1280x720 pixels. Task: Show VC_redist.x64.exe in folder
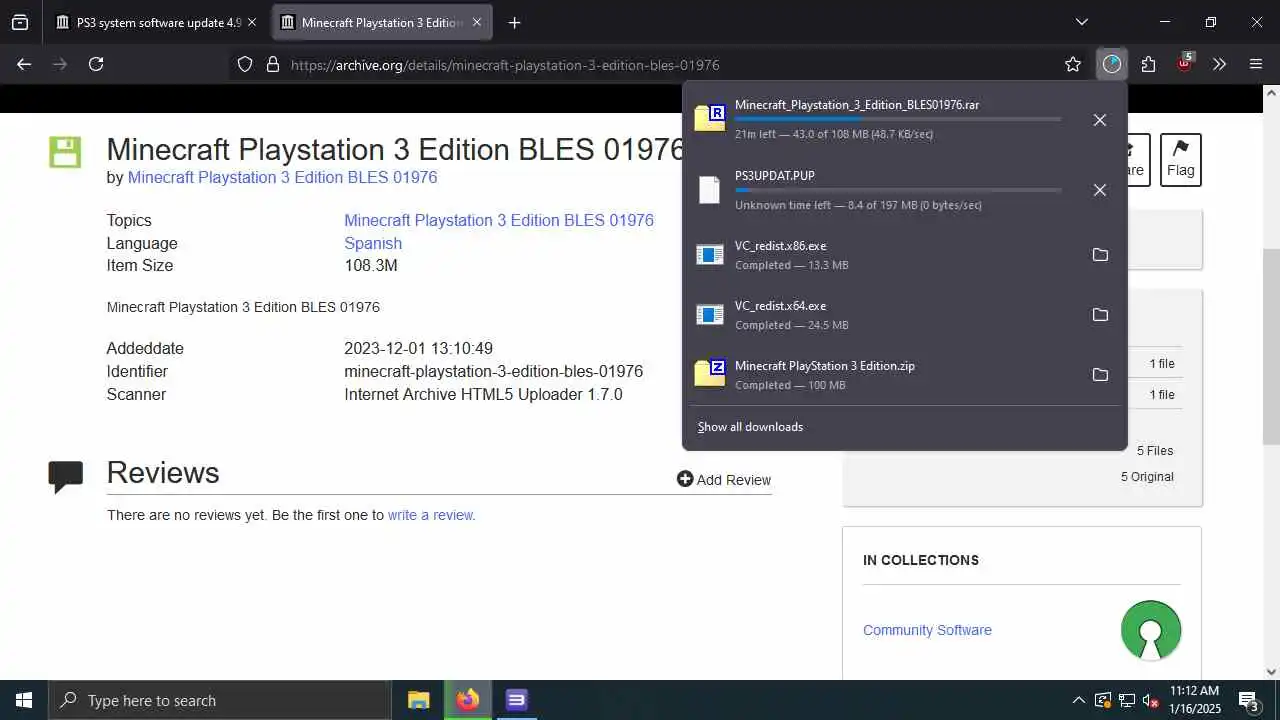[1100, 315]
